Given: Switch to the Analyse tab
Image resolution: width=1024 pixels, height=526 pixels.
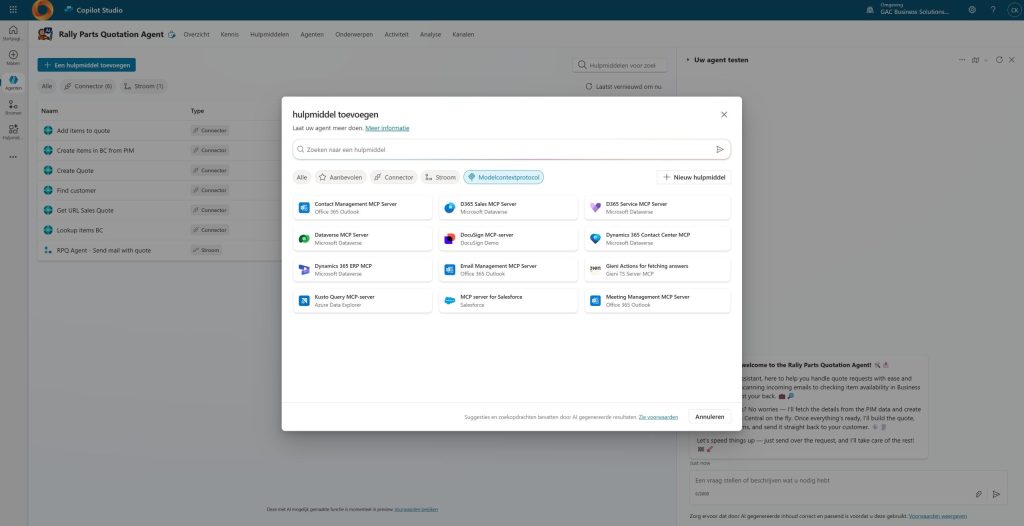Looking at the screenshot, I should (430, 35).
